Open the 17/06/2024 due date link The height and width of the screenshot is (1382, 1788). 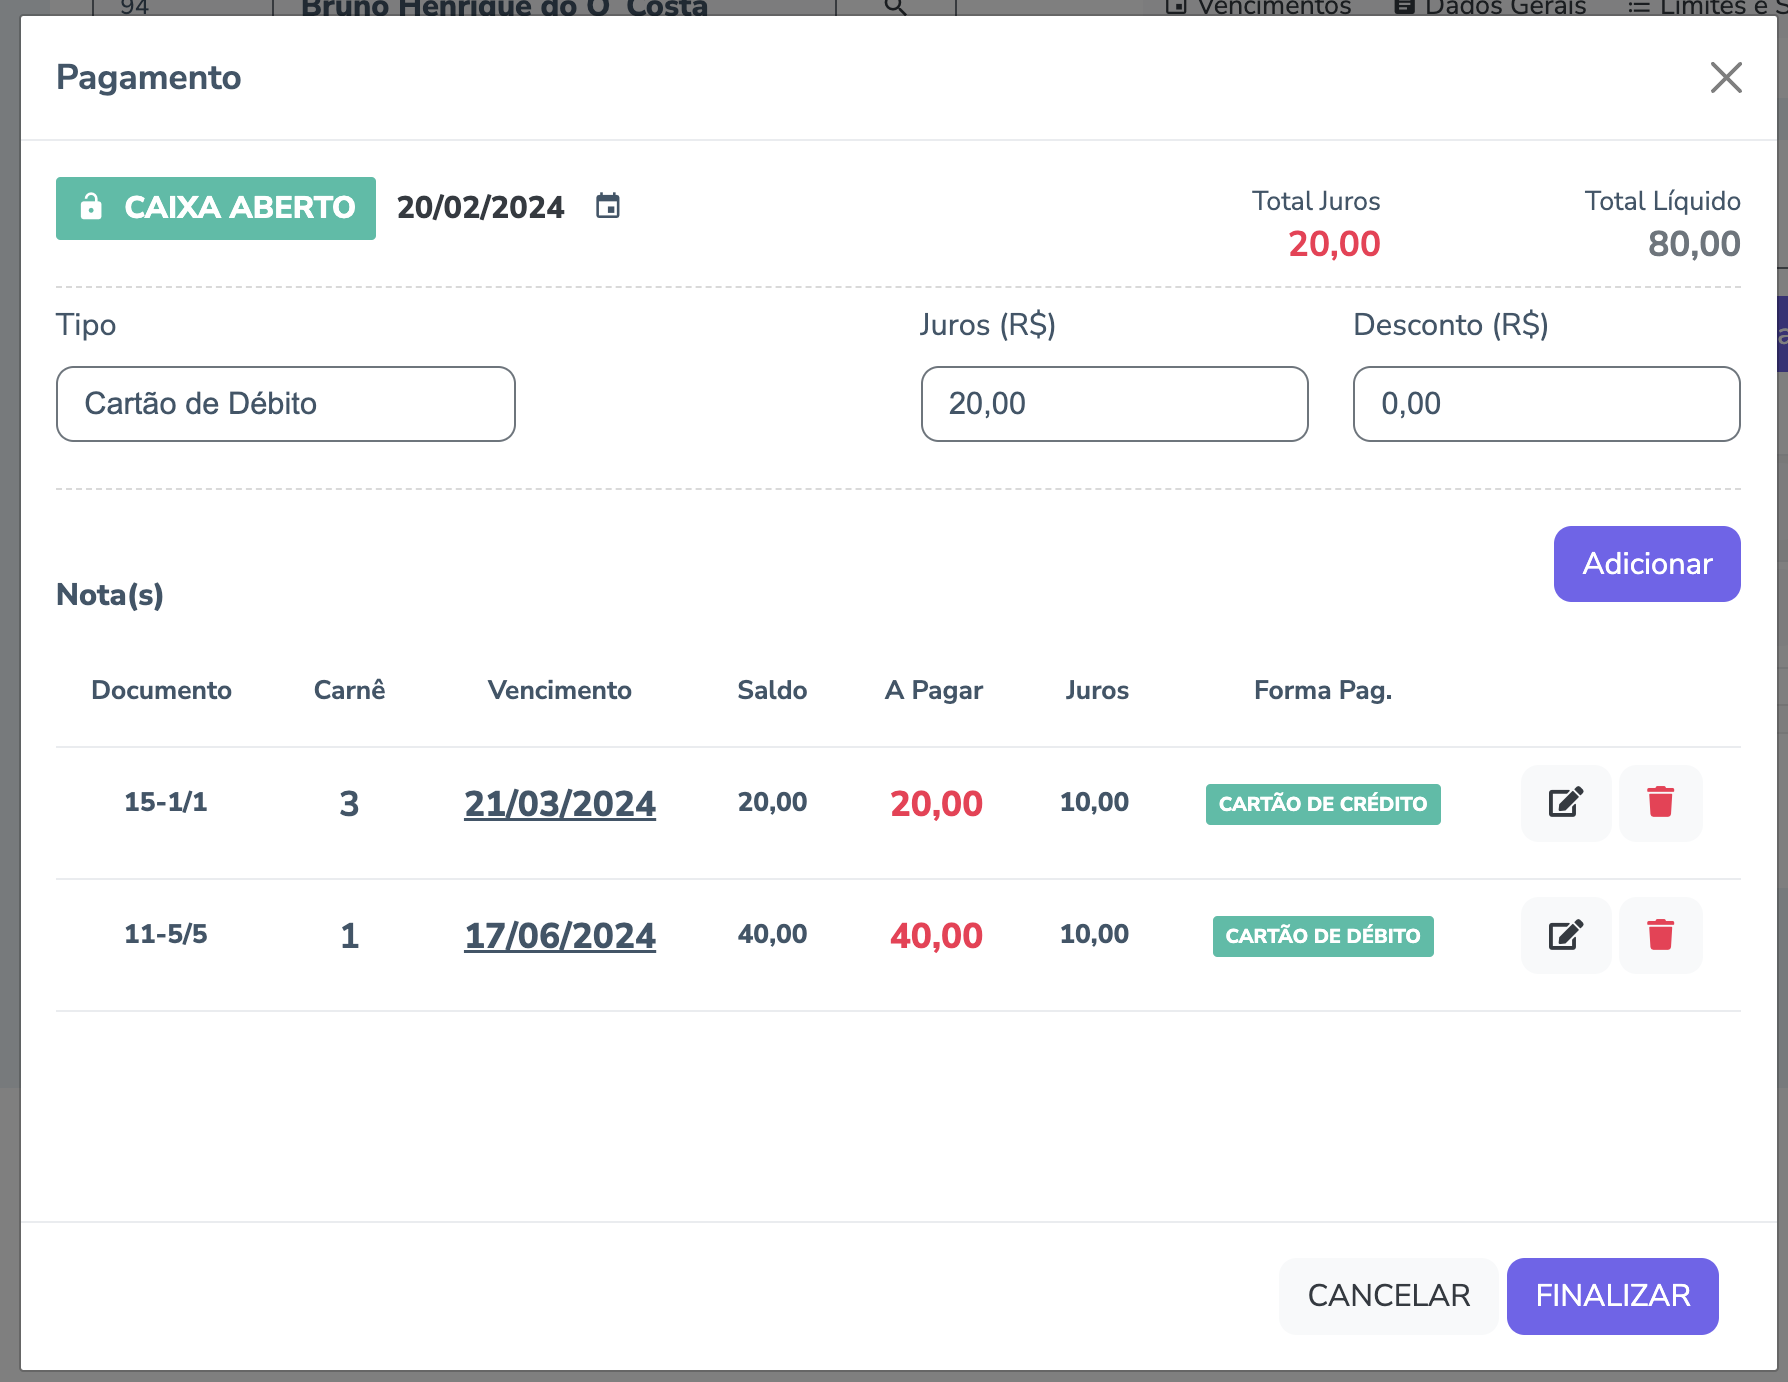point(560,936)
